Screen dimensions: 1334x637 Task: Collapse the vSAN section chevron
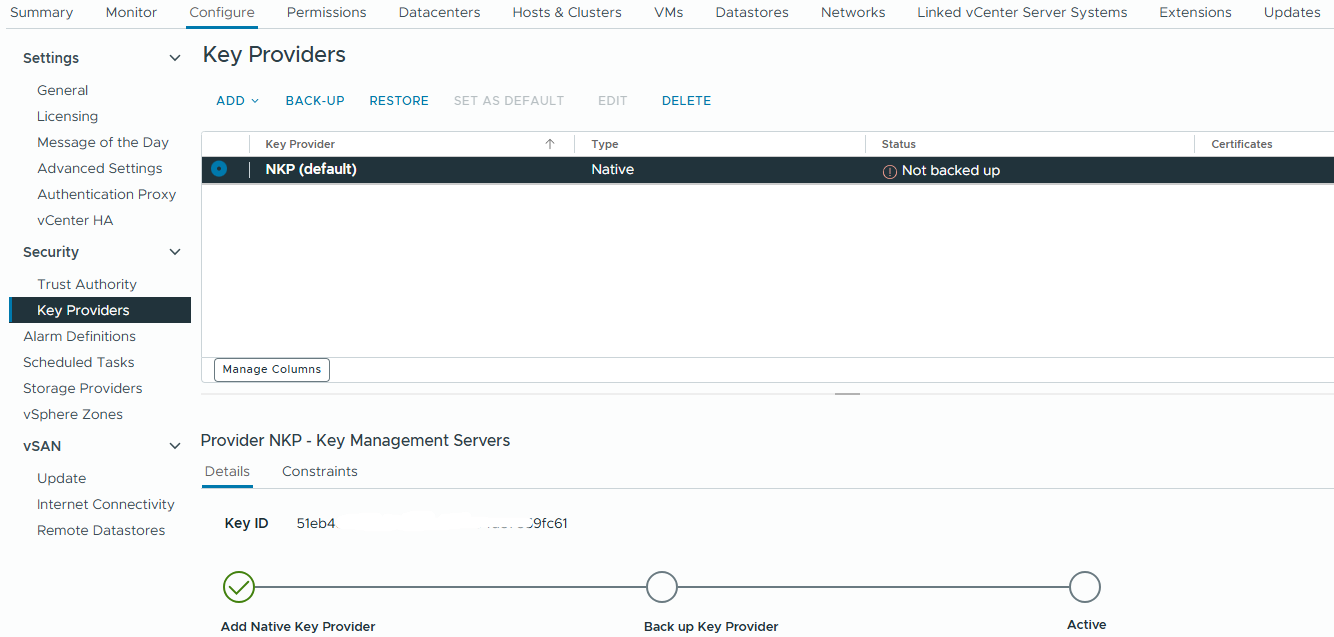pos(175,446)
